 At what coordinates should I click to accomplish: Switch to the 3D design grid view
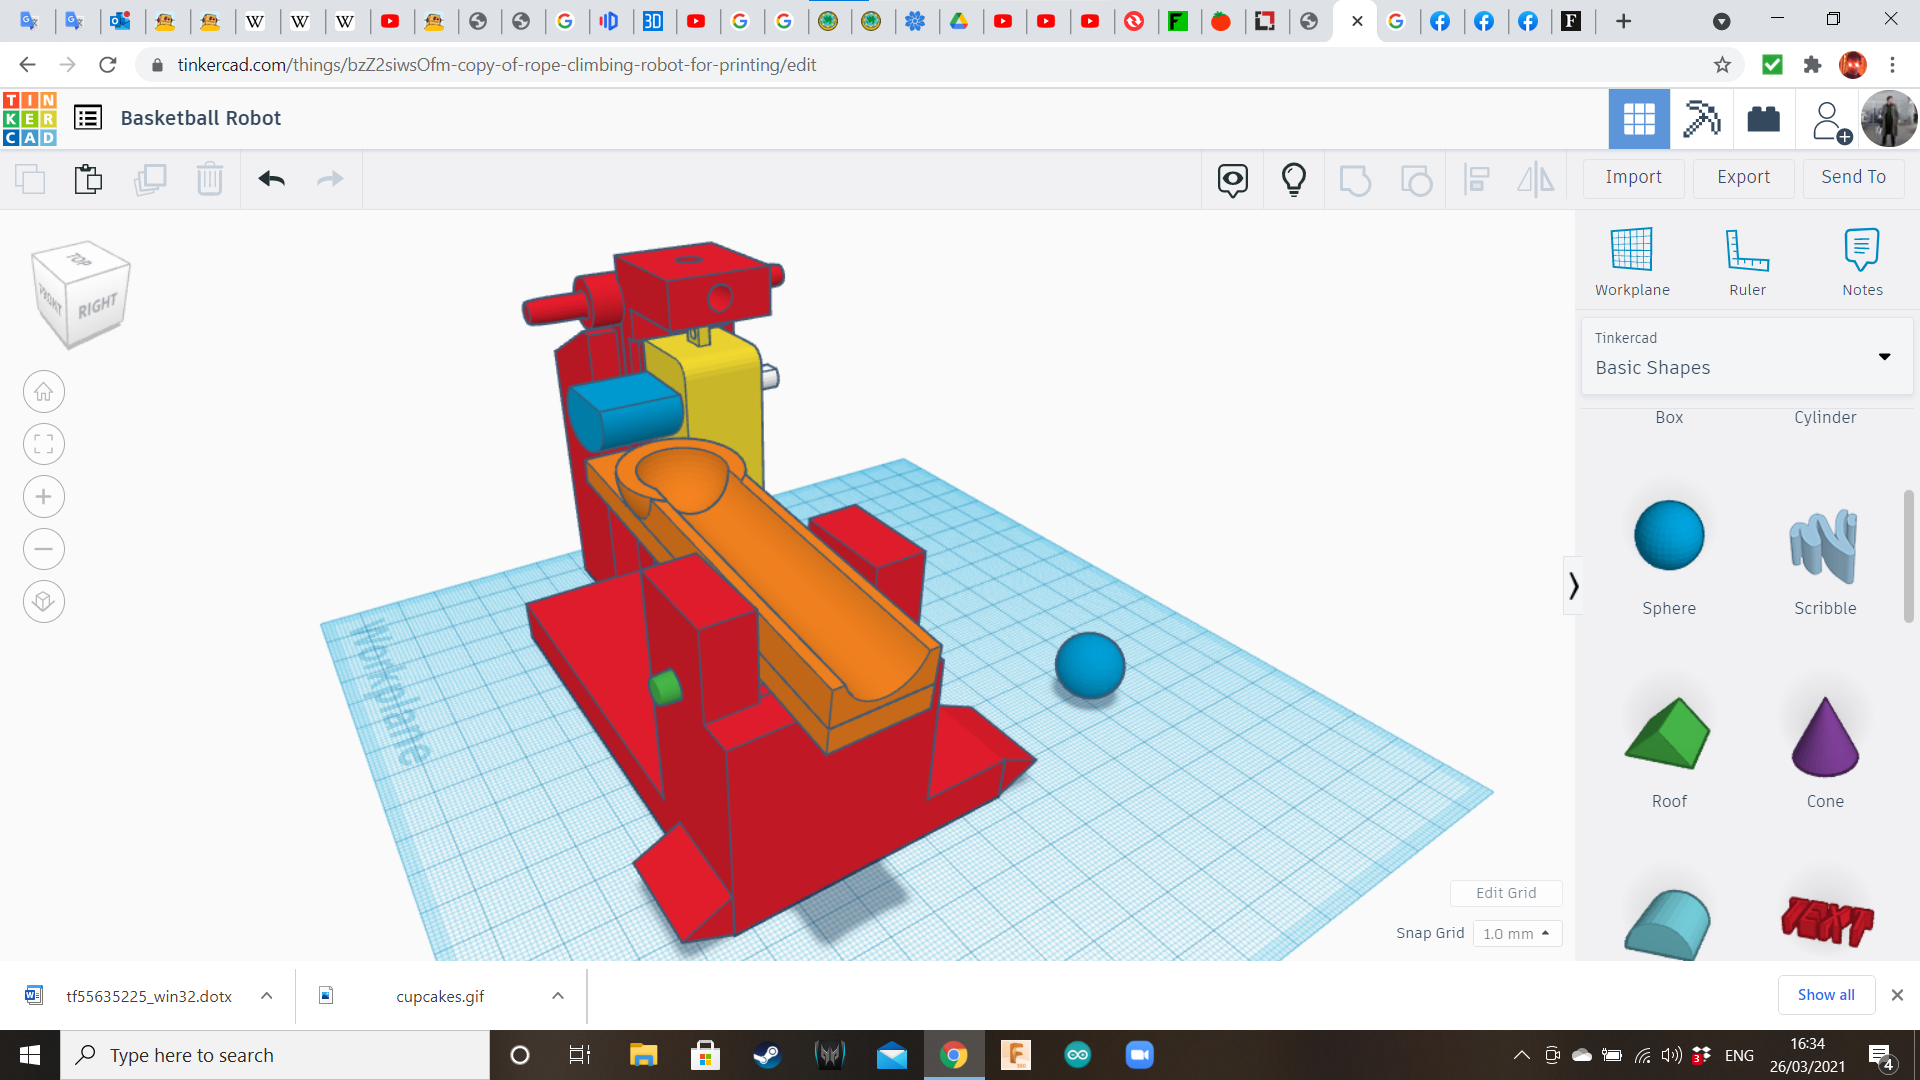coord(1638,119)
